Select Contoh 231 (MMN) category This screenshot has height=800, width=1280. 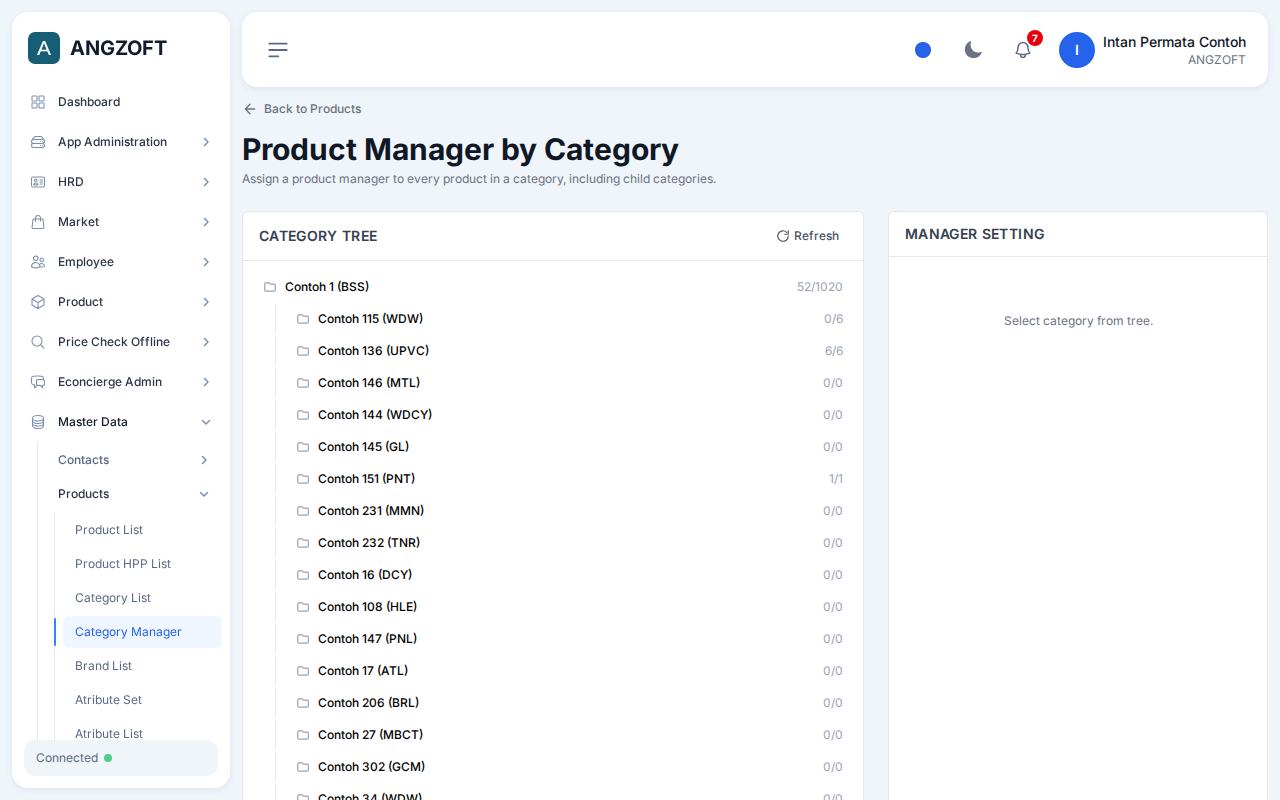569,511
